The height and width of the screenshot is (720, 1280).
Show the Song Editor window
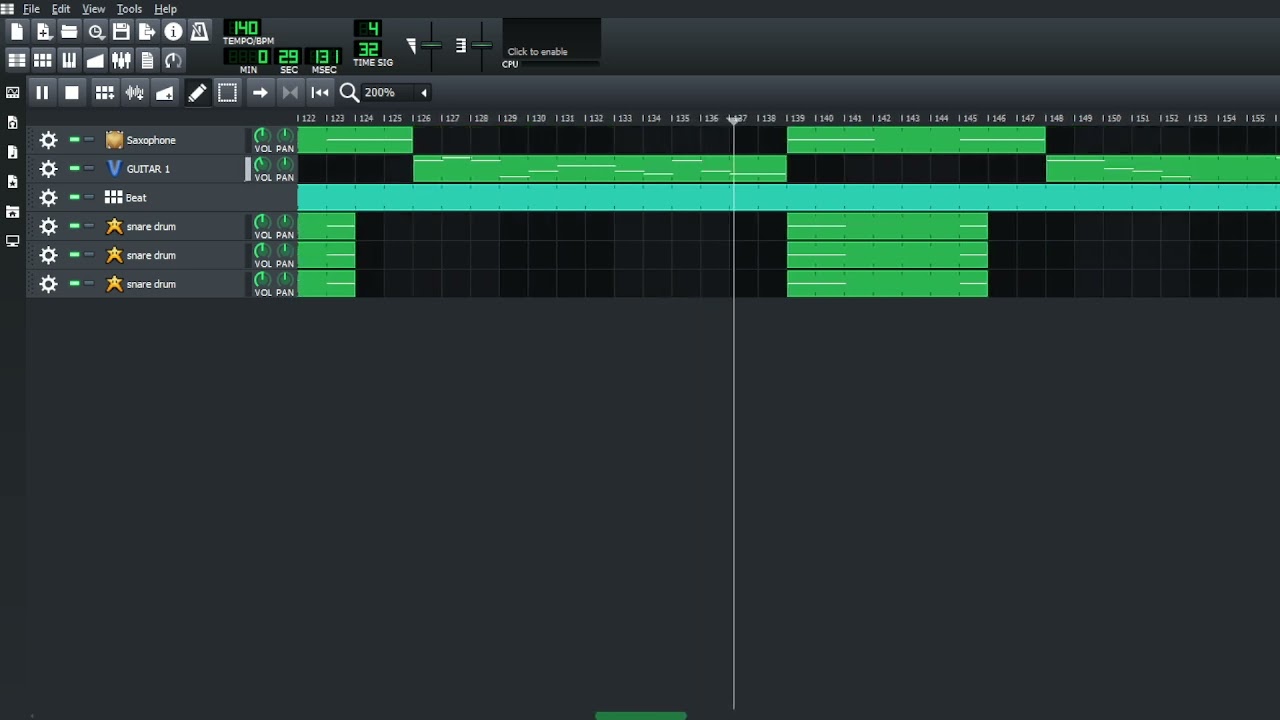(x=17, y=60)
